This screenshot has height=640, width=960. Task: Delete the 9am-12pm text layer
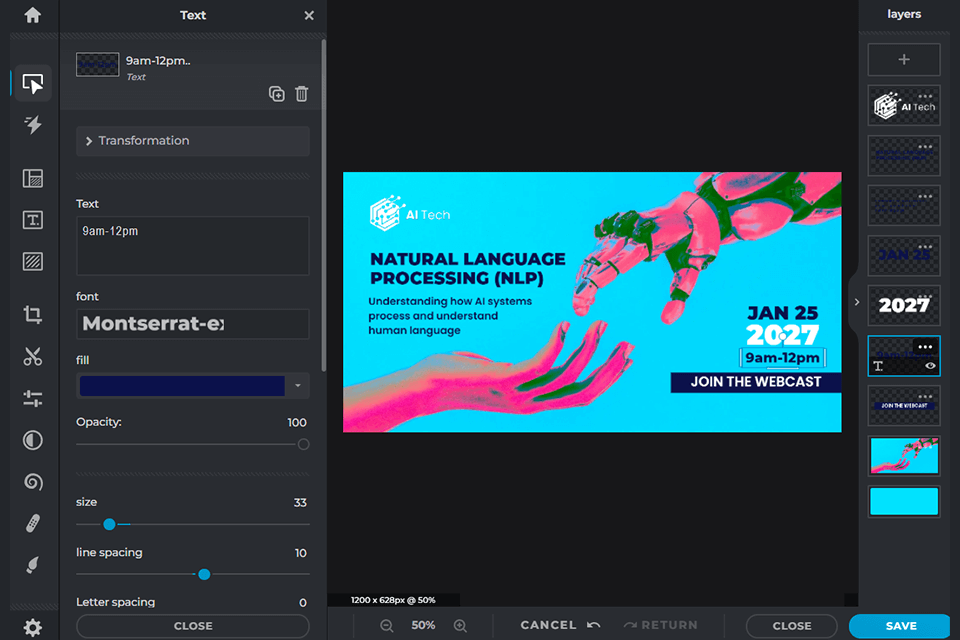[301, 94]
